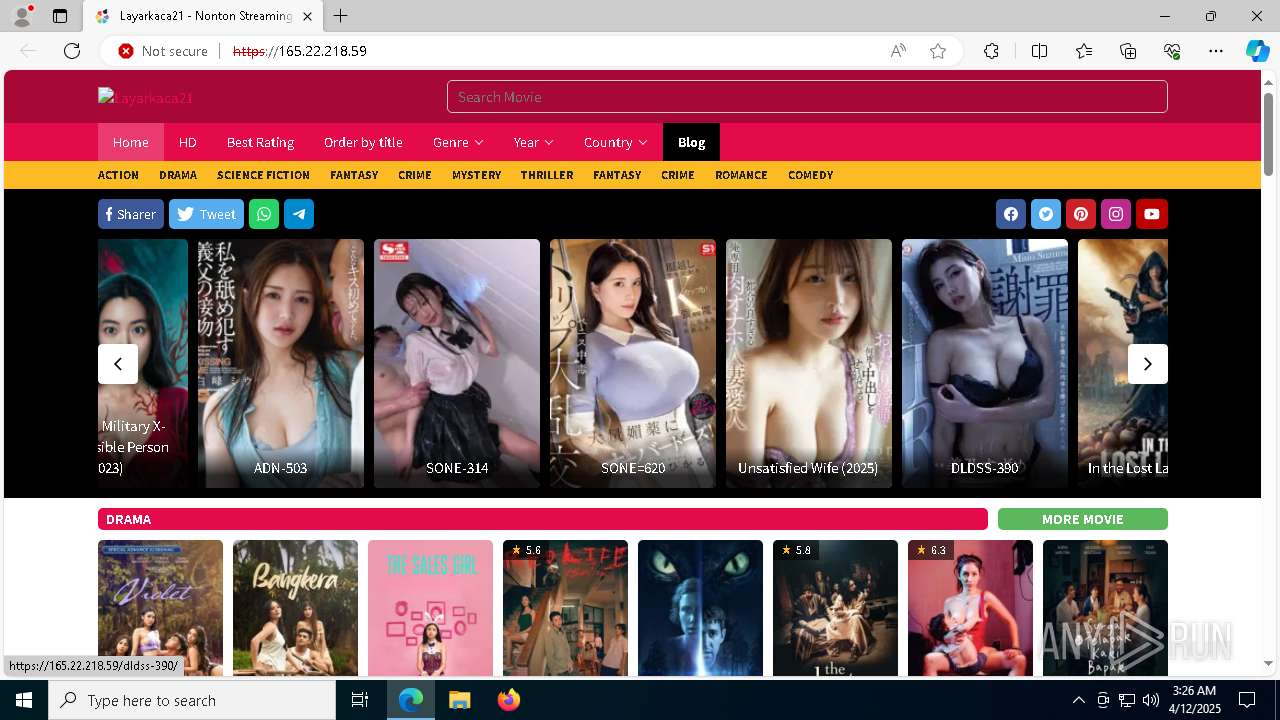Open the browser profile icon
Screen dimensions: 1280x720
(x=22, y=16)
